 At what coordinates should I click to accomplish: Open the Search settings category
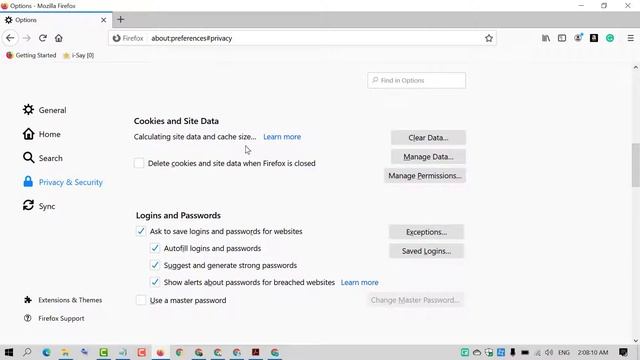[x=43, y=158]
